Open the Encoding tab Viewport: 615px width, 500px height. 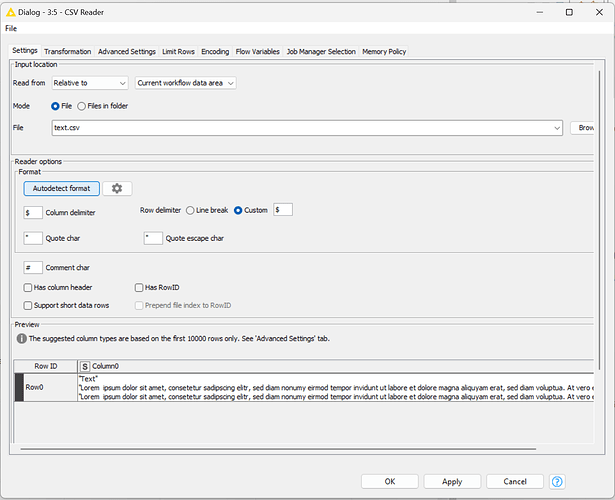[x=215, y=51]
